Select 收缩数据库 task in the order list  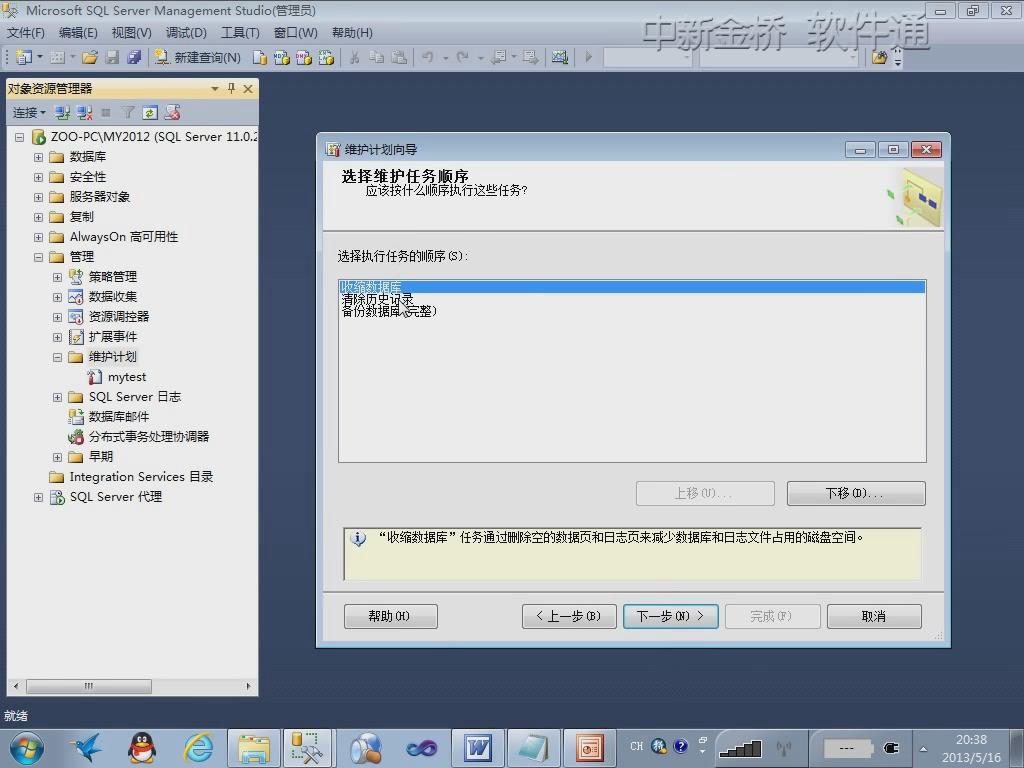(x=632, y=287)
